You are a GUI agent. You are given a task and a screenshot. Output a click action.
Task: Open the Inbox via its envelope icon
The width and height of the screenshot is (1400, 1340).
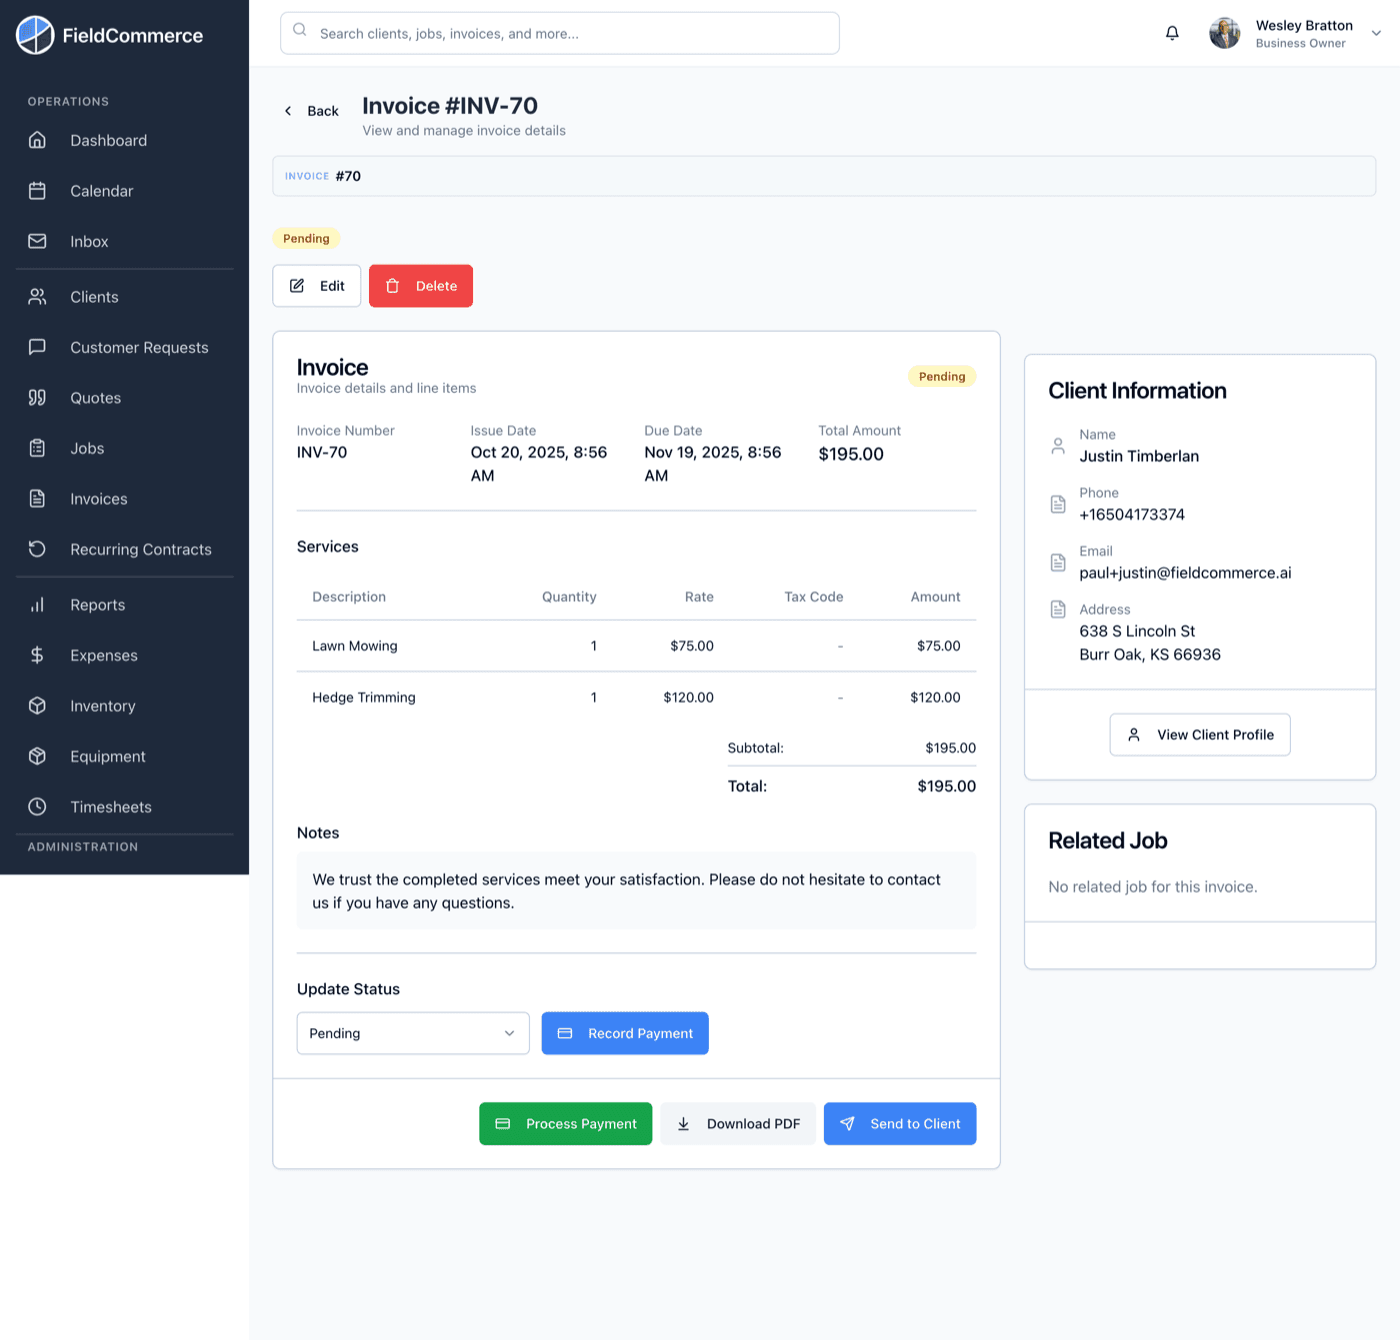[37, 241]
